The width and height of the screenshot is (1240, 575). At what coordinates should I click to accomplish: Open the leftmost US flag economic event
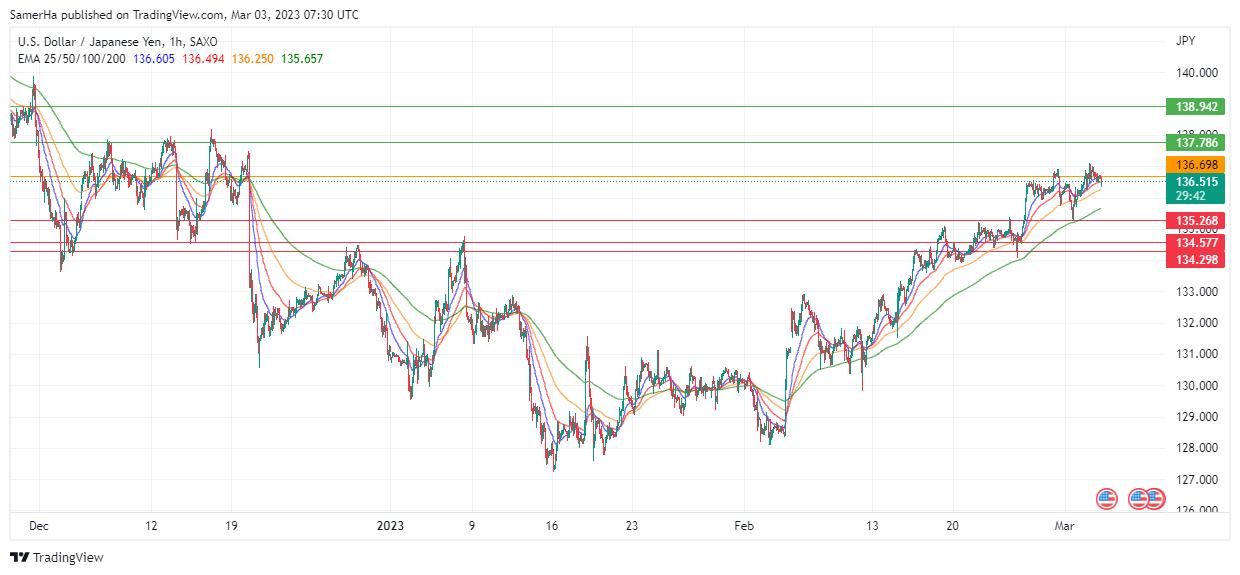pyautogui.click(x=1106, y=497)
